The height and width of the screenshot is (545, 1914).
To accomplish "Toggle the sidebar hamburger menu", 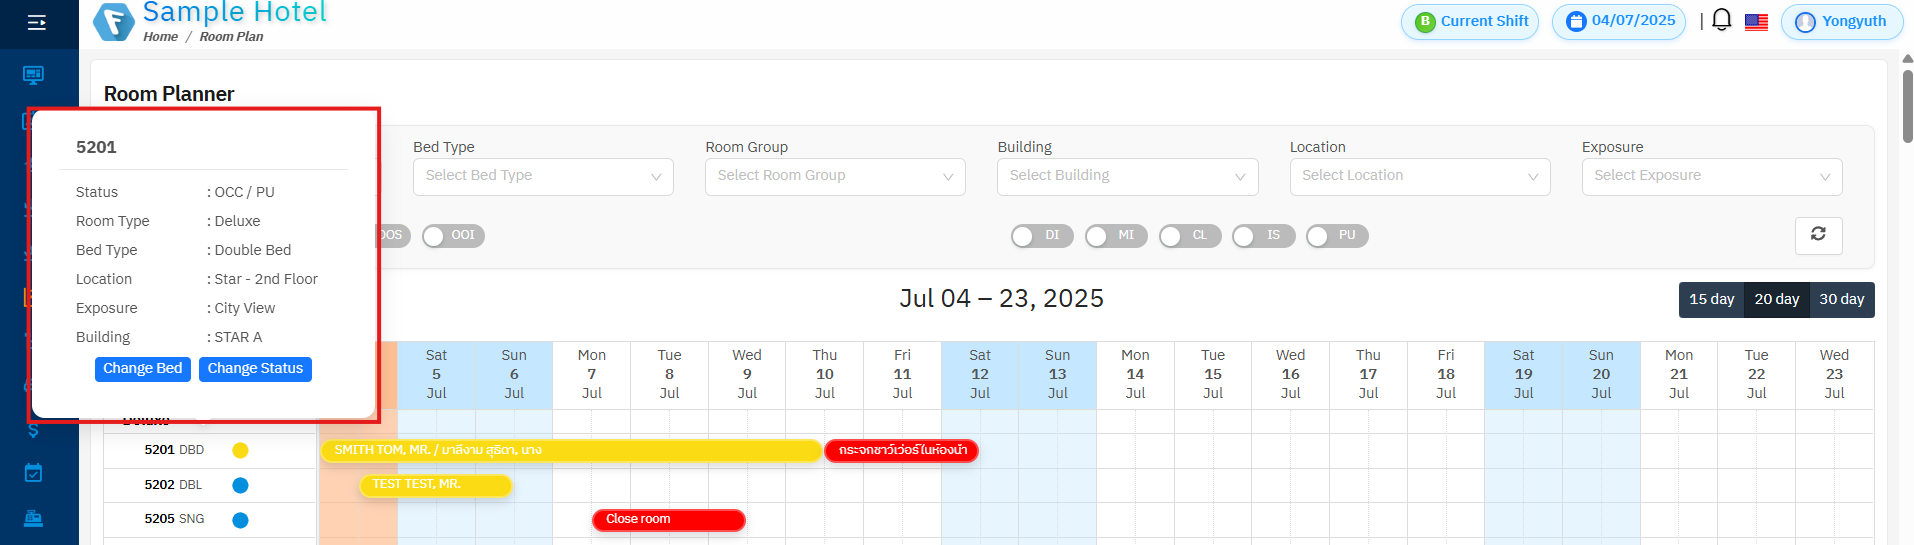I will pyautogui.click(x=37, y=22).
